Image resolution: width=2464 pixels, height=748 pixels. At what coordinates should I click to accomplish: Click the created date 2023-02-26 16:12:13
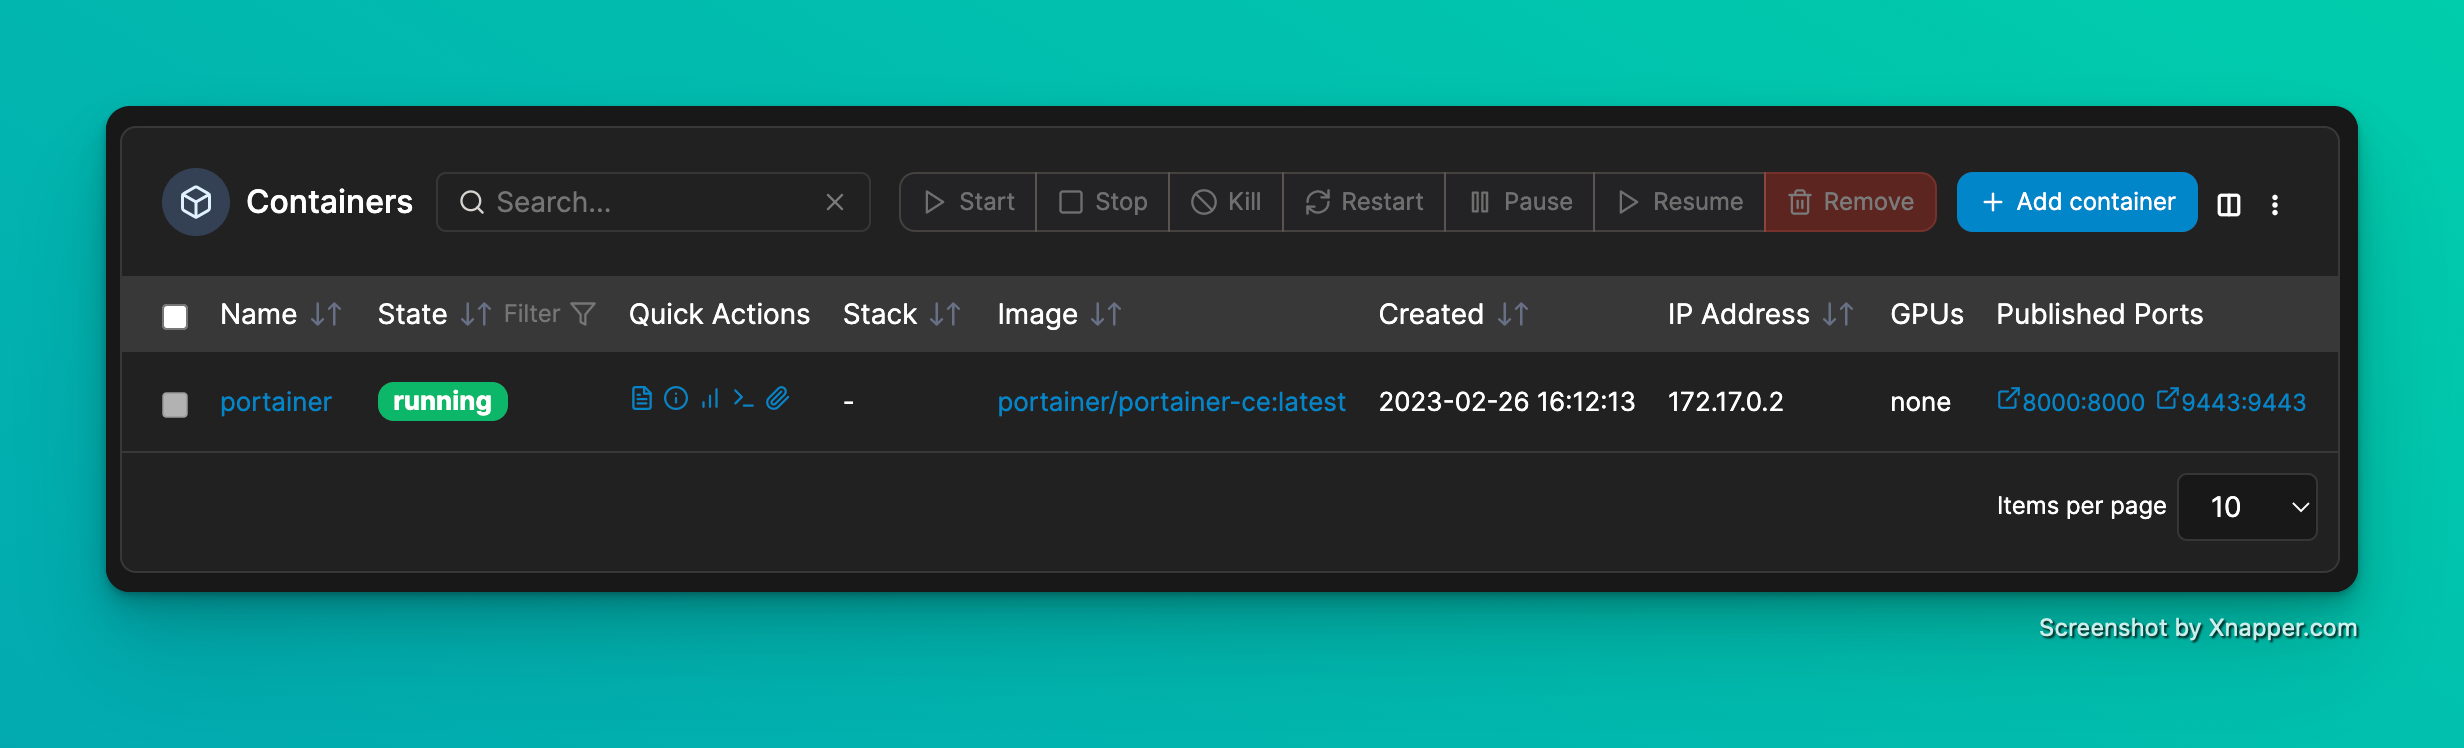tap(1507, 402)
